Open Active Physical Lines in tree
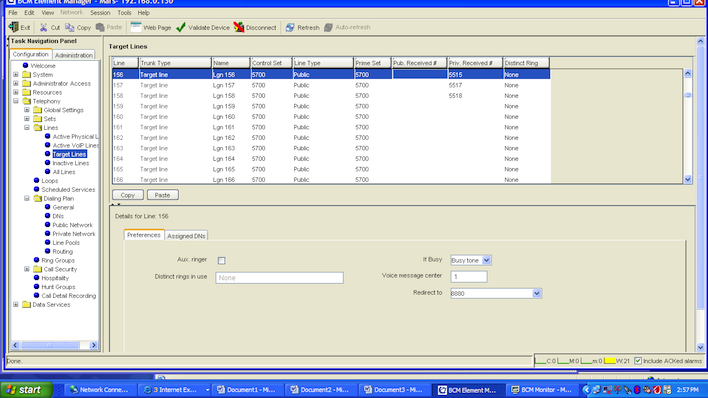 [75, 136]
